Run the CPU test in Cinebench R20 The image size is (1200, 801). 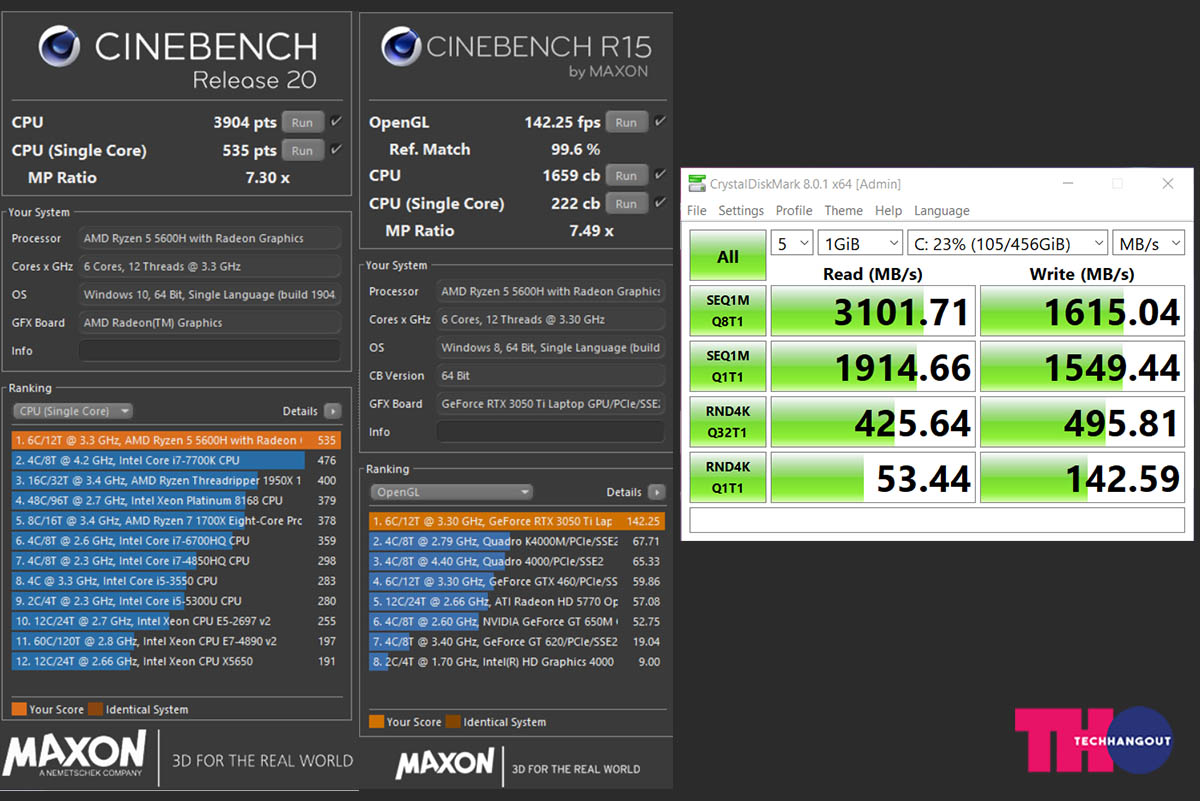pos(302,123)
